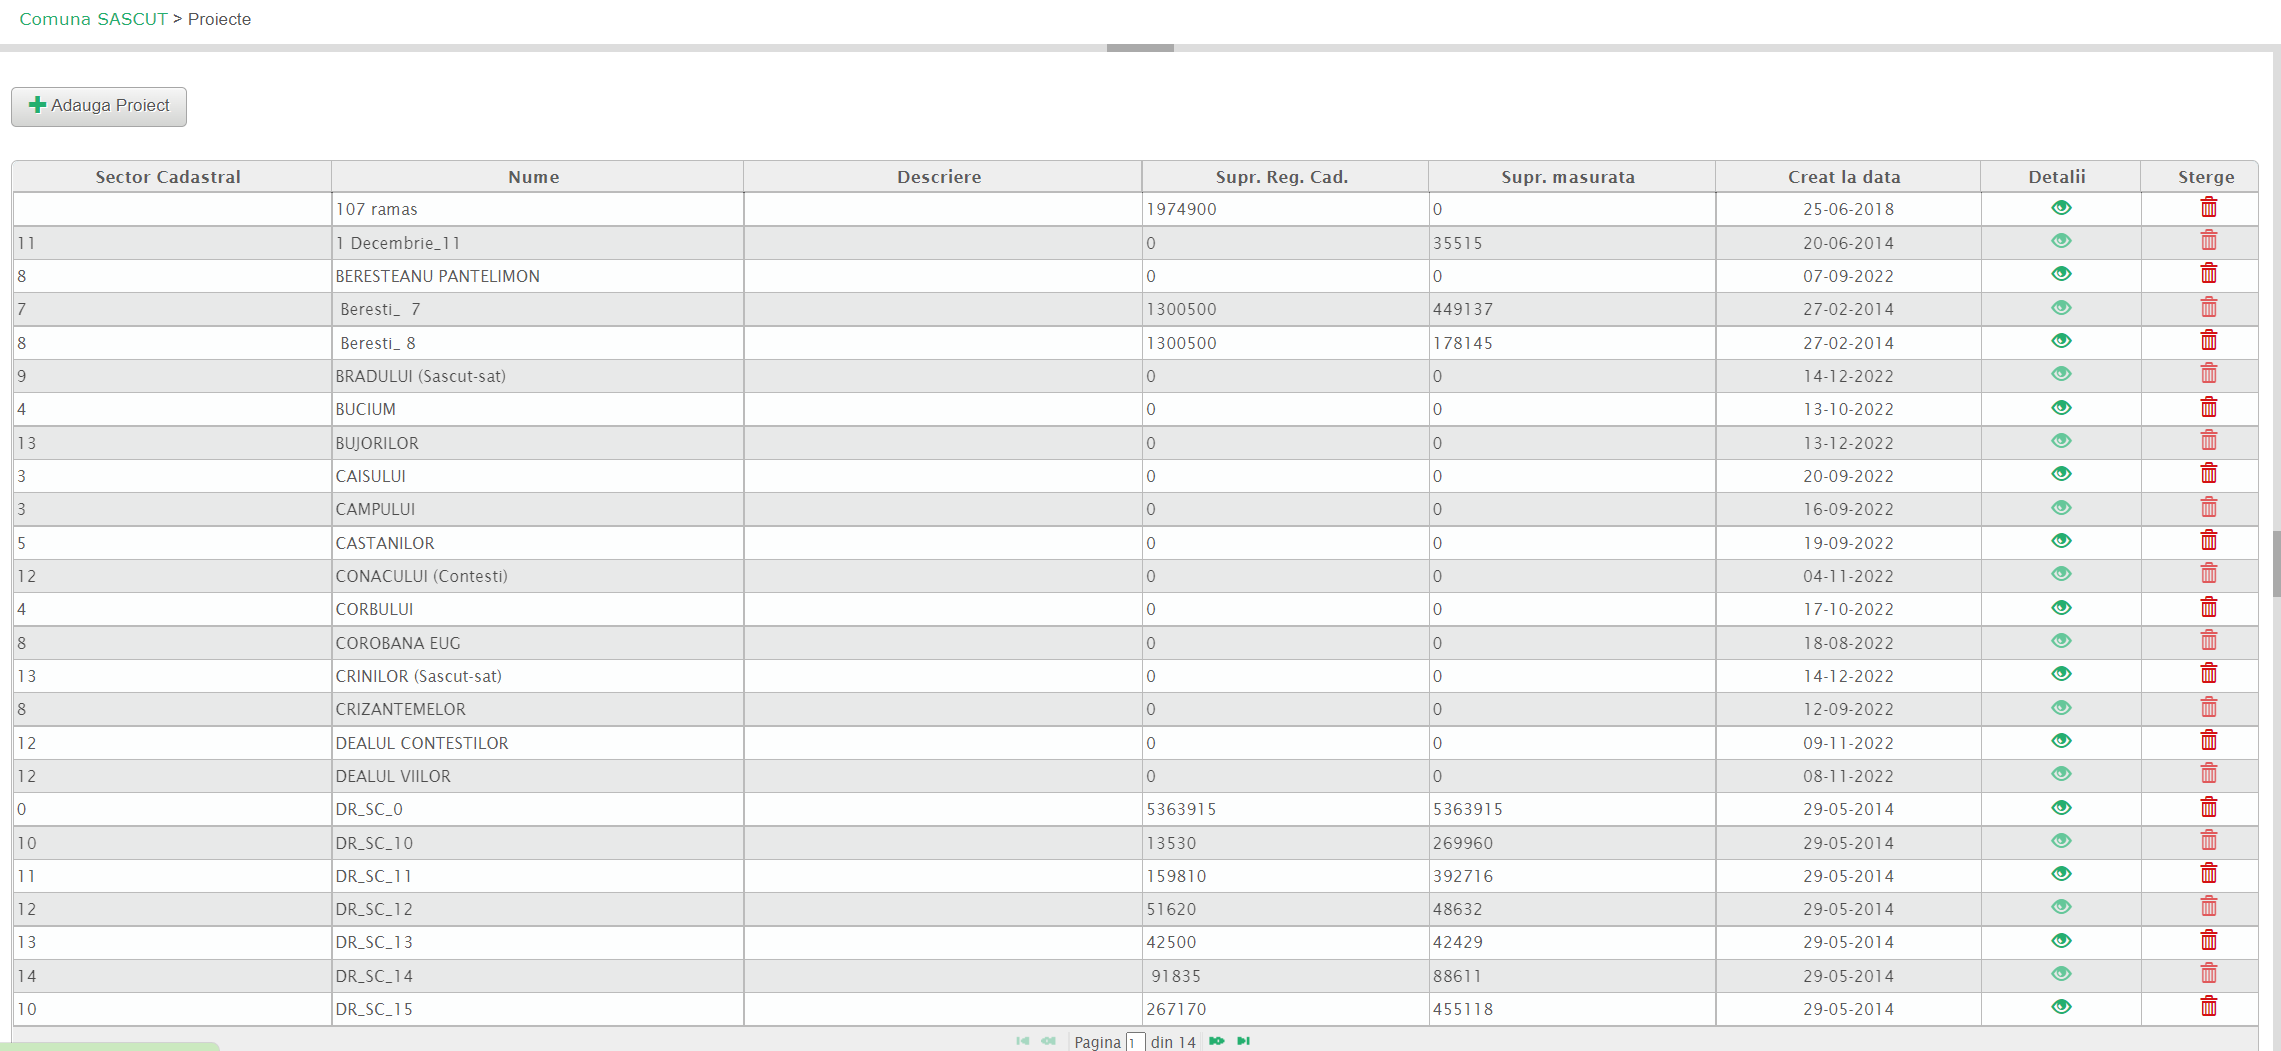Open the Comuna SASCUT breadcrumb link

[93, 19]
